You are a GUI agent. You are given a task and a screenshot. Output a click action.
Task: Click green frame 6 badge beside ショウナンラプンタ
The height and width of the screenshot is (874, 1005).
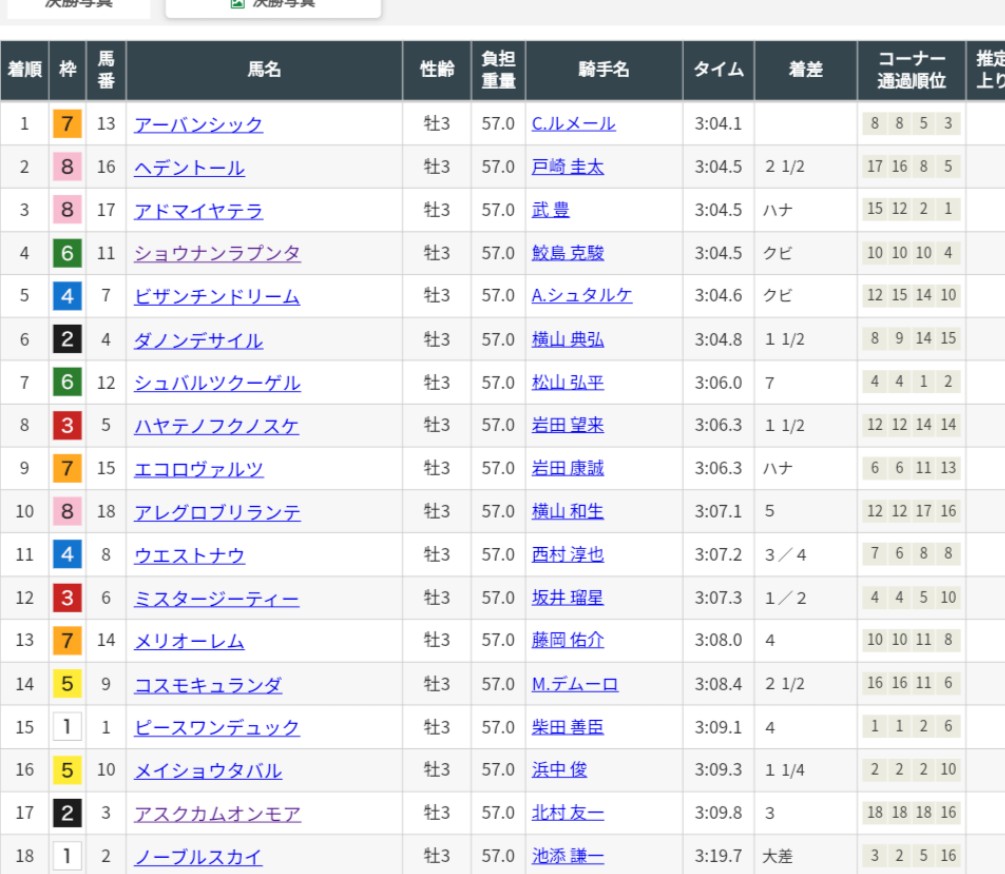(67, 253)
